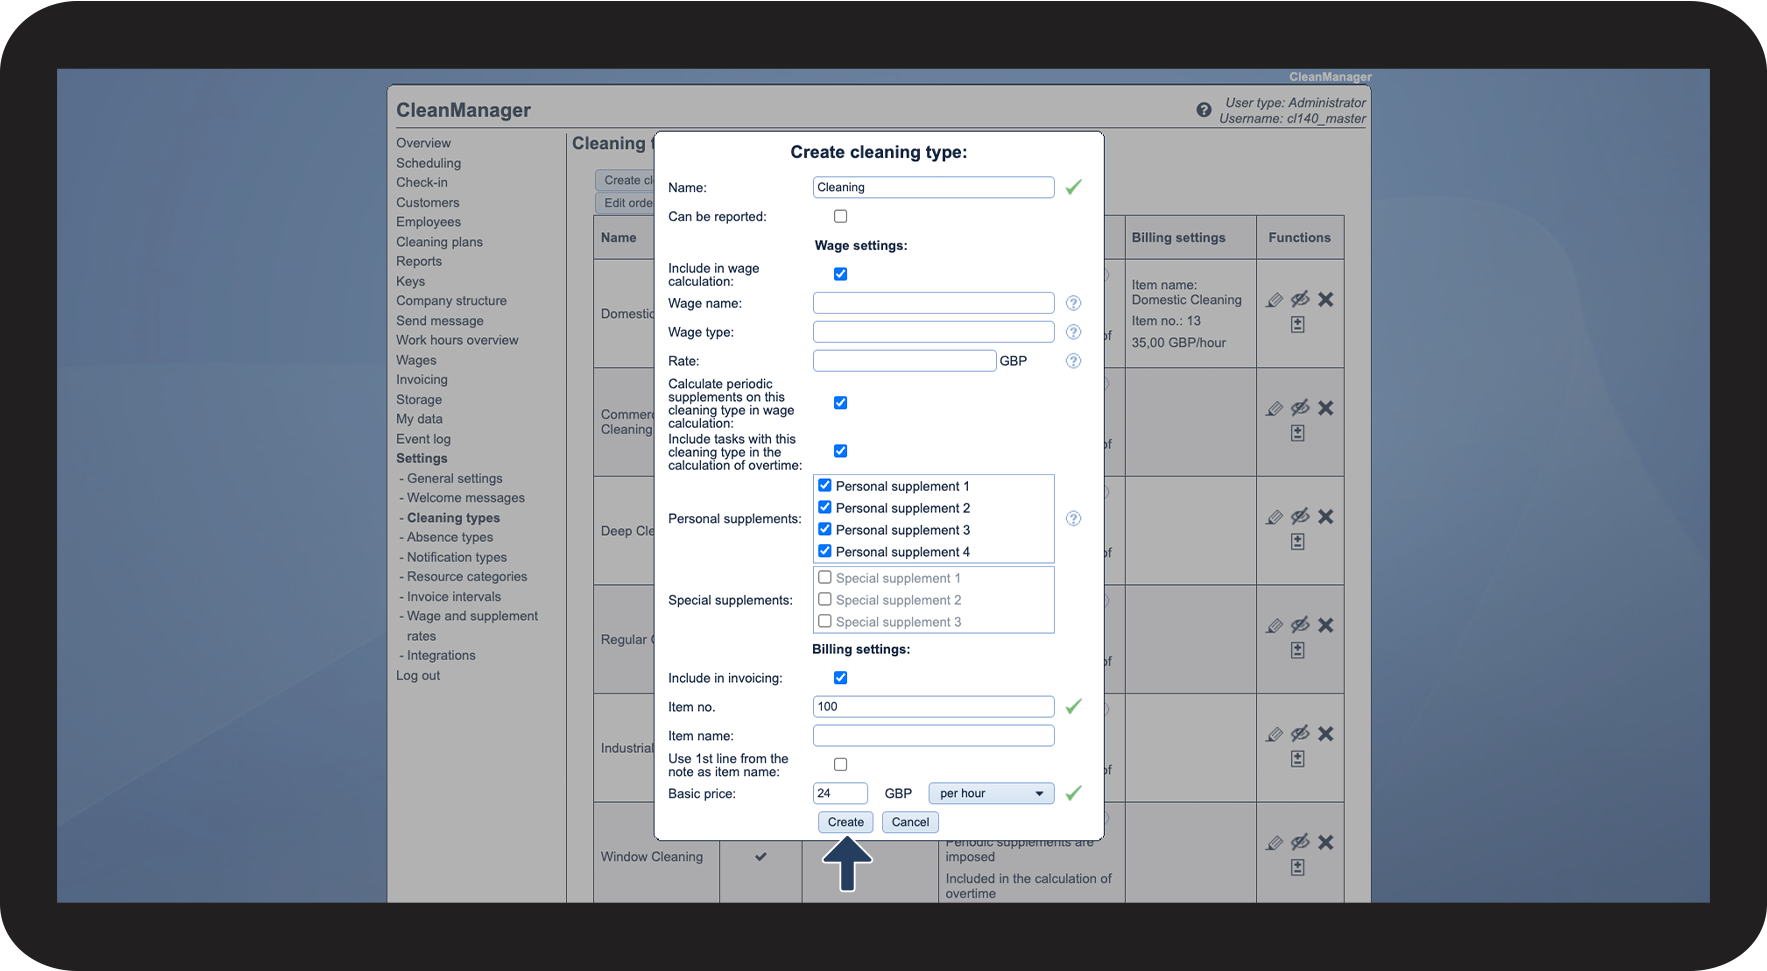
Task: Hide Deep Cleaning row via crossed-eye icon
Action: pos(1300,517)
